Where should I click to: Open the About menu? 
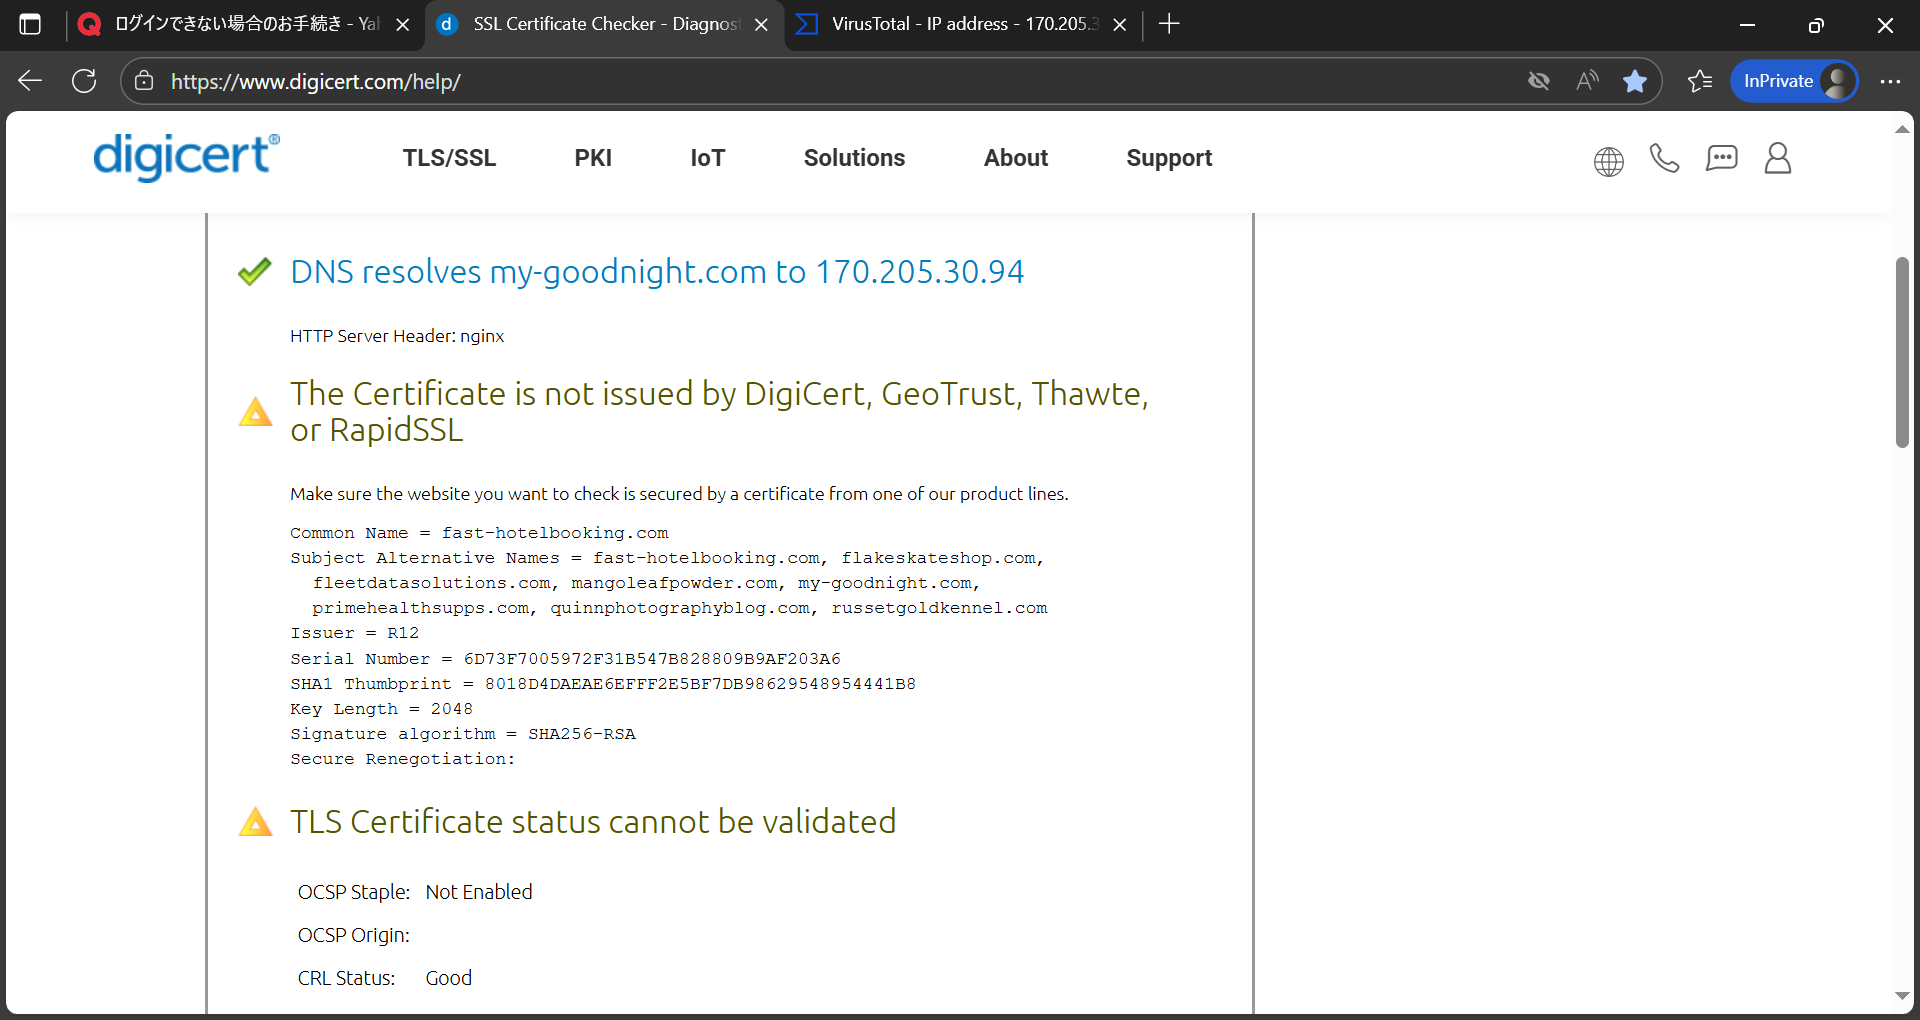point(1016,158)
